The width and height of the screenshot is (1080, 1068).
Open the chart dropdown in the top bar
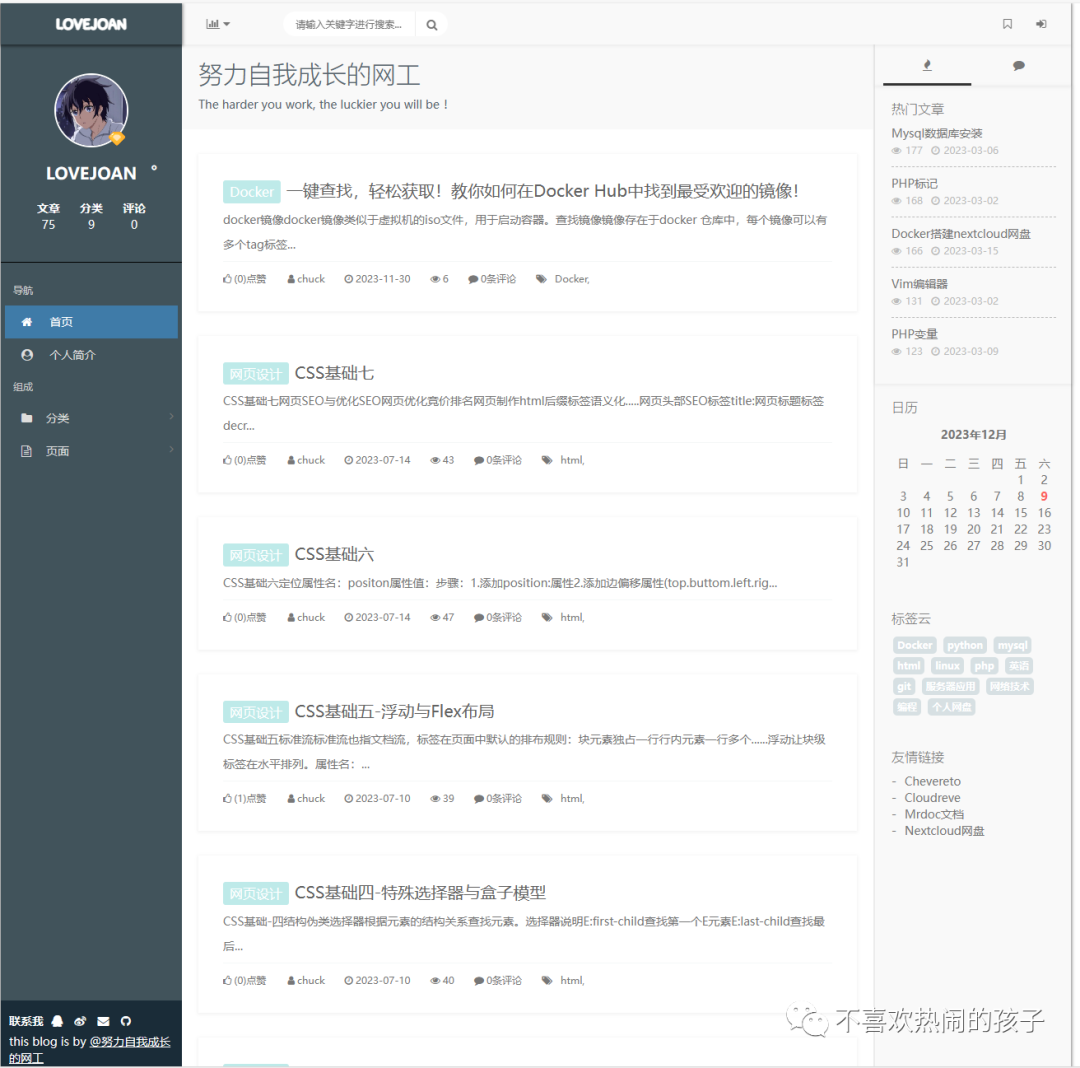point(218,23)
